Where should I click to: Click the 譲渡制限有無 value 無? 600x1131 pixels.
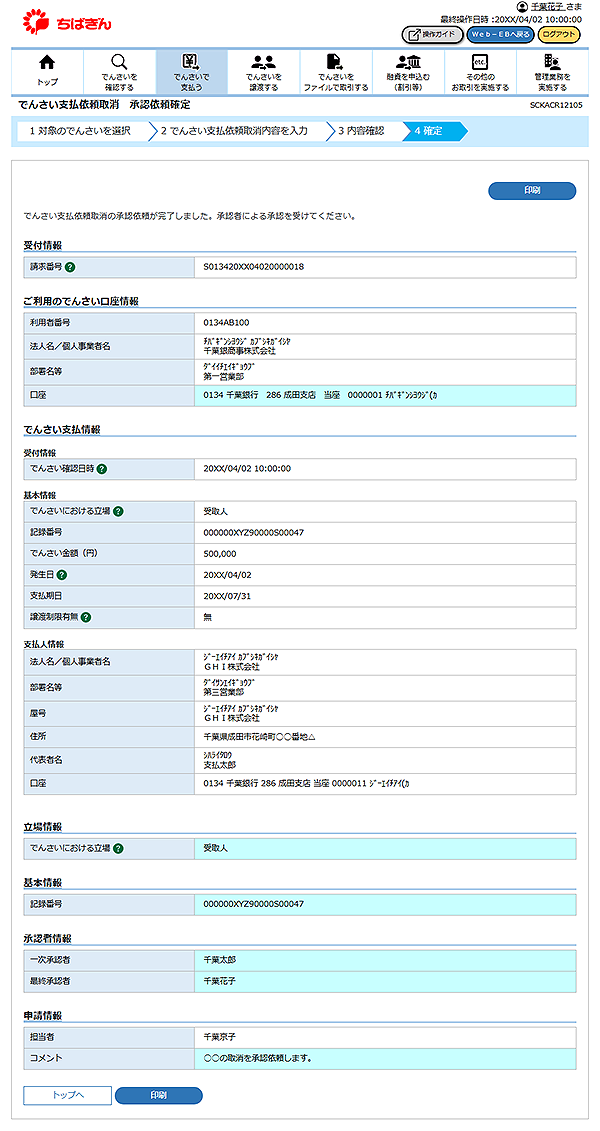(x=208, y=617)
